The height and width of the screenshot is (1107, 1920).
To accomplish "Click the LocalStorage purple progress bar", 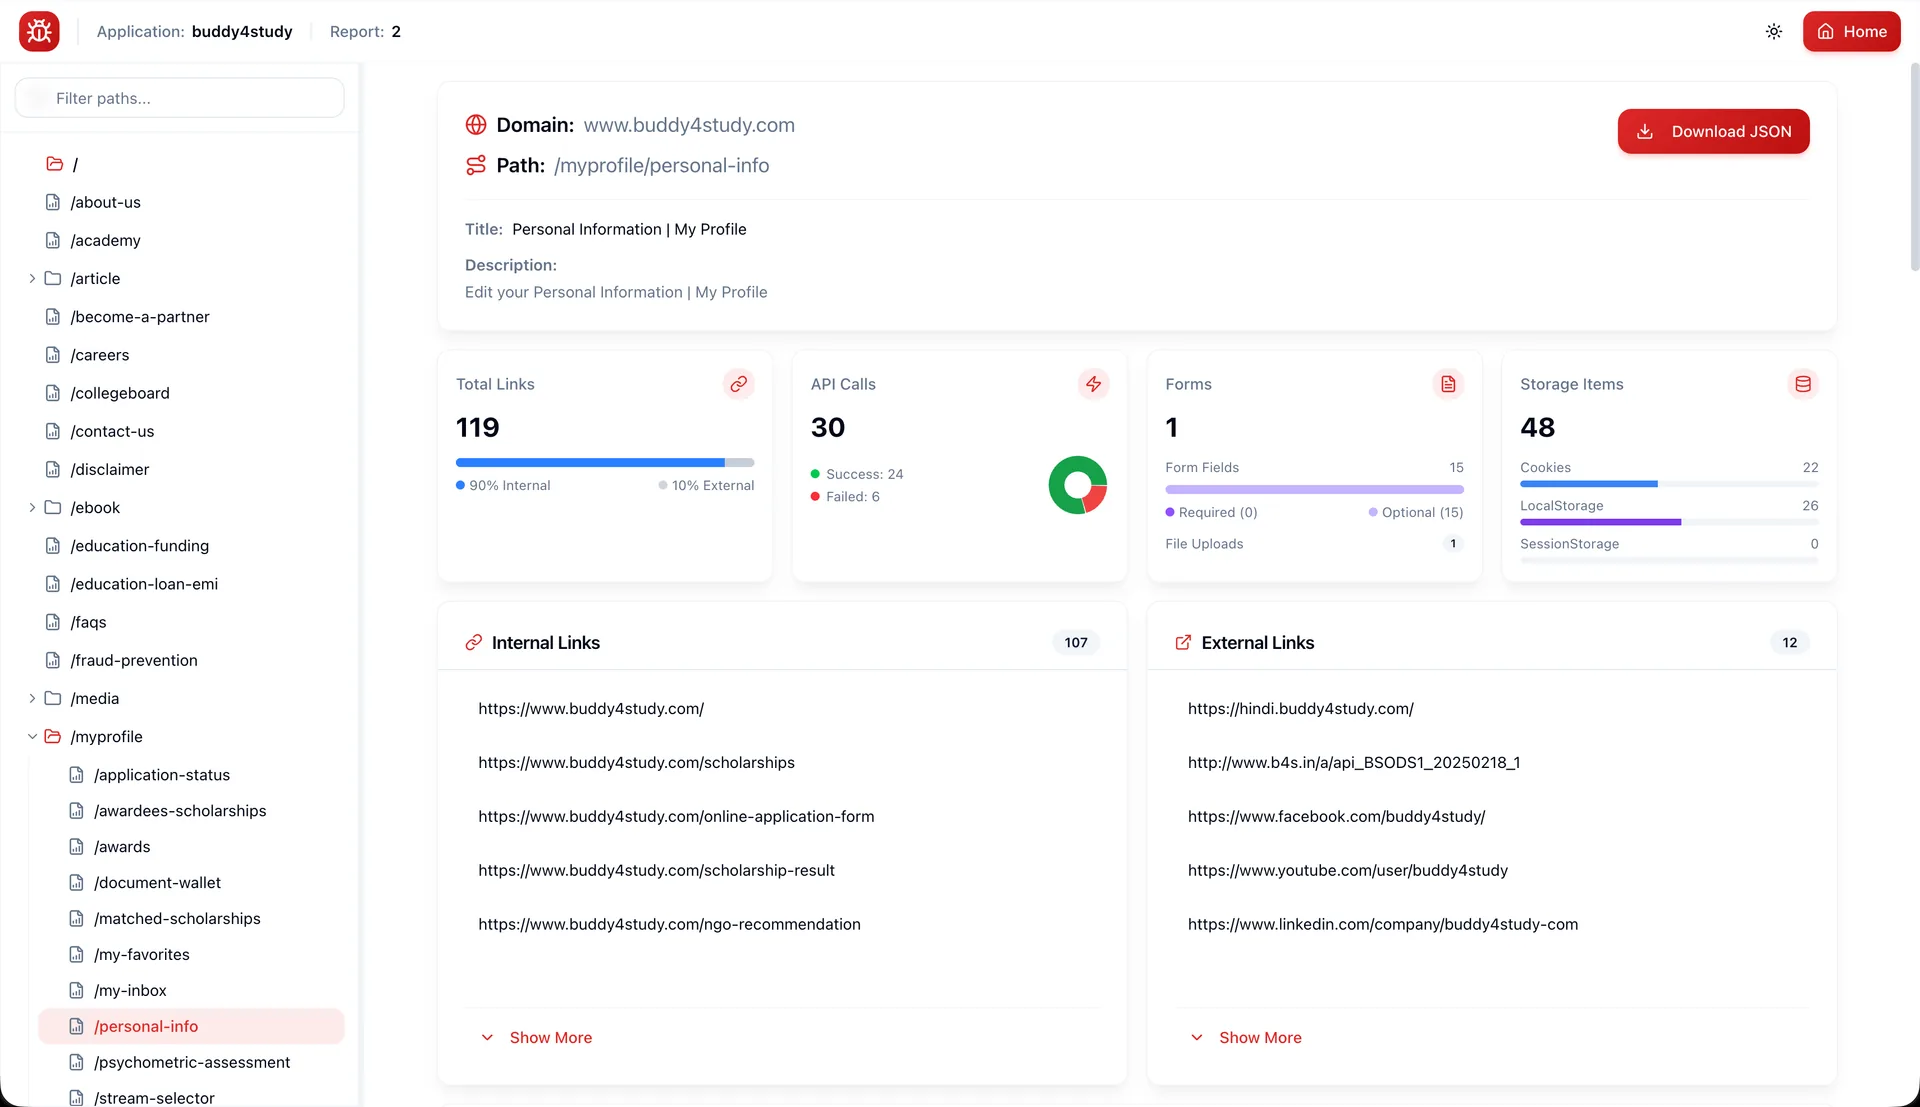I will pos(1669,522).
